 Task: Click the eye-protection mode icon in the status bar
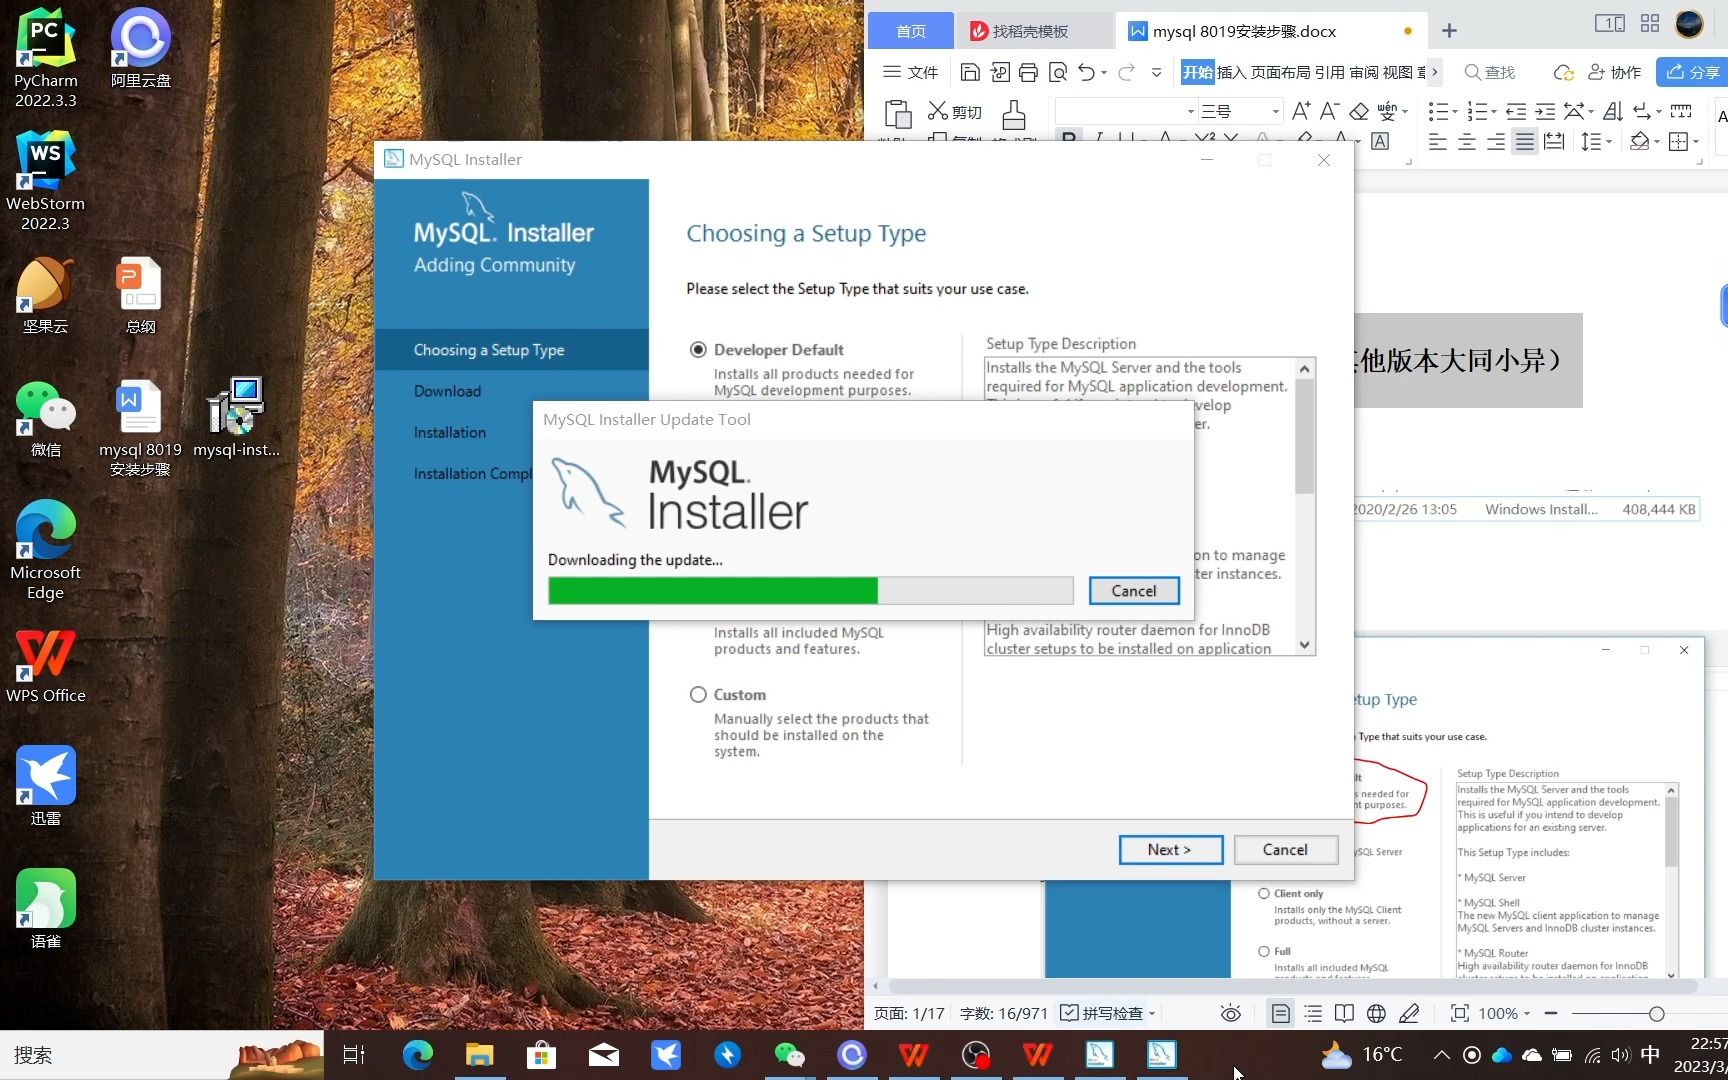tap(1231, 1014)
